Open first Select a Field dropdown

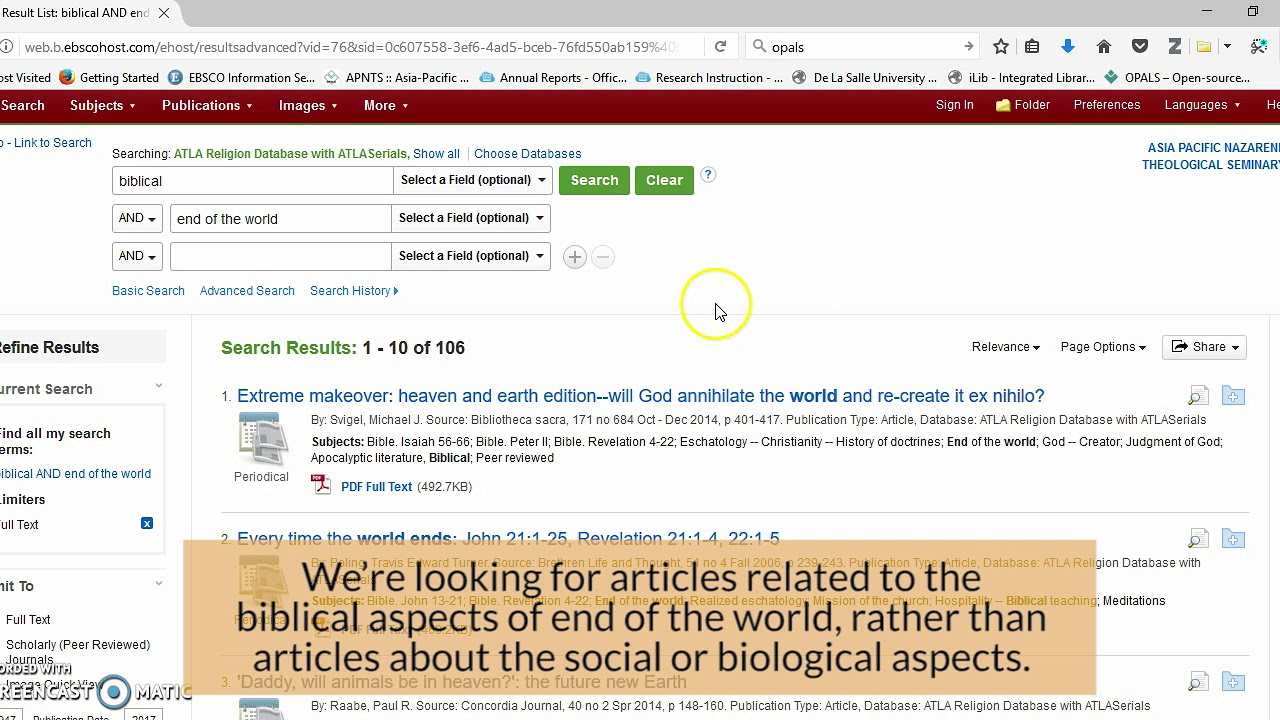pos(473,180)
